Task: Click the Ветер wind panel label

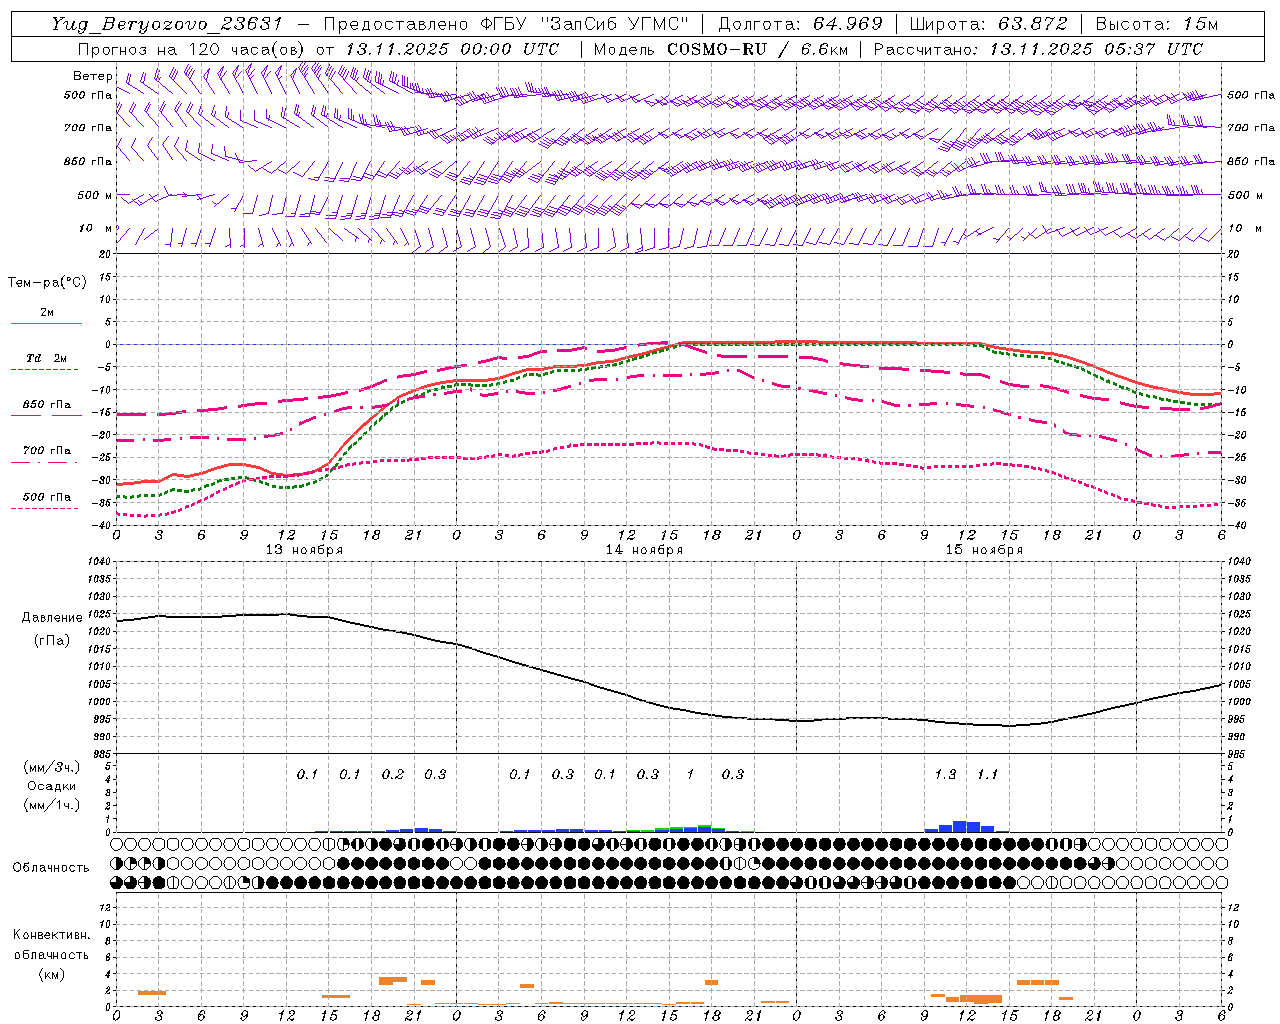Action: point(92,76)
